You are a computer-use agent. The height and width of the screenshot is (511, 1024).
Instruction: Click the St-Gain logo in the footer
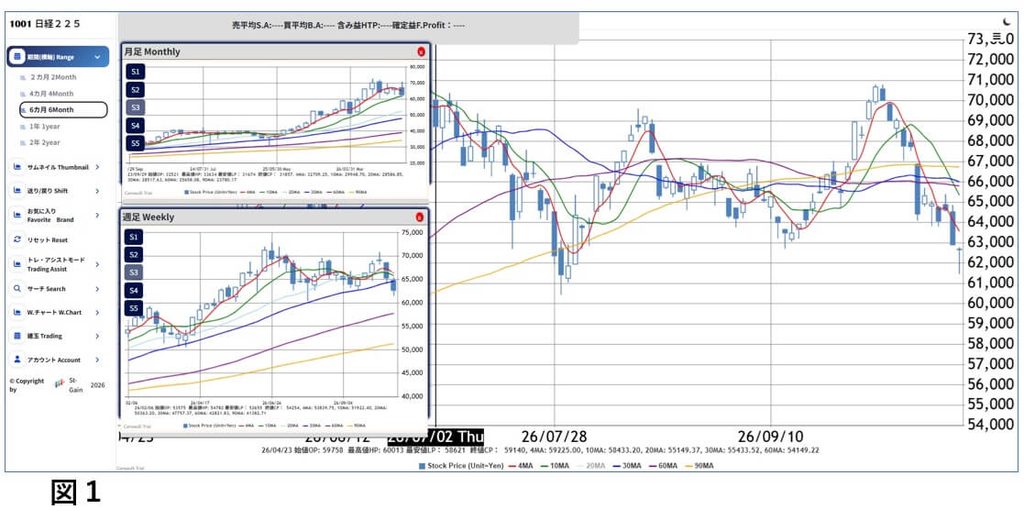[61, 383]
